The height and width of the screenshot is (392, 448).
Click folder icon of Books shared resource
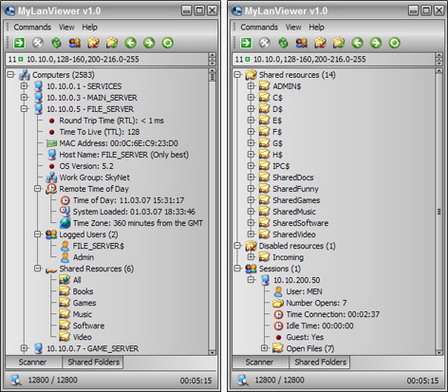point(64,291)
